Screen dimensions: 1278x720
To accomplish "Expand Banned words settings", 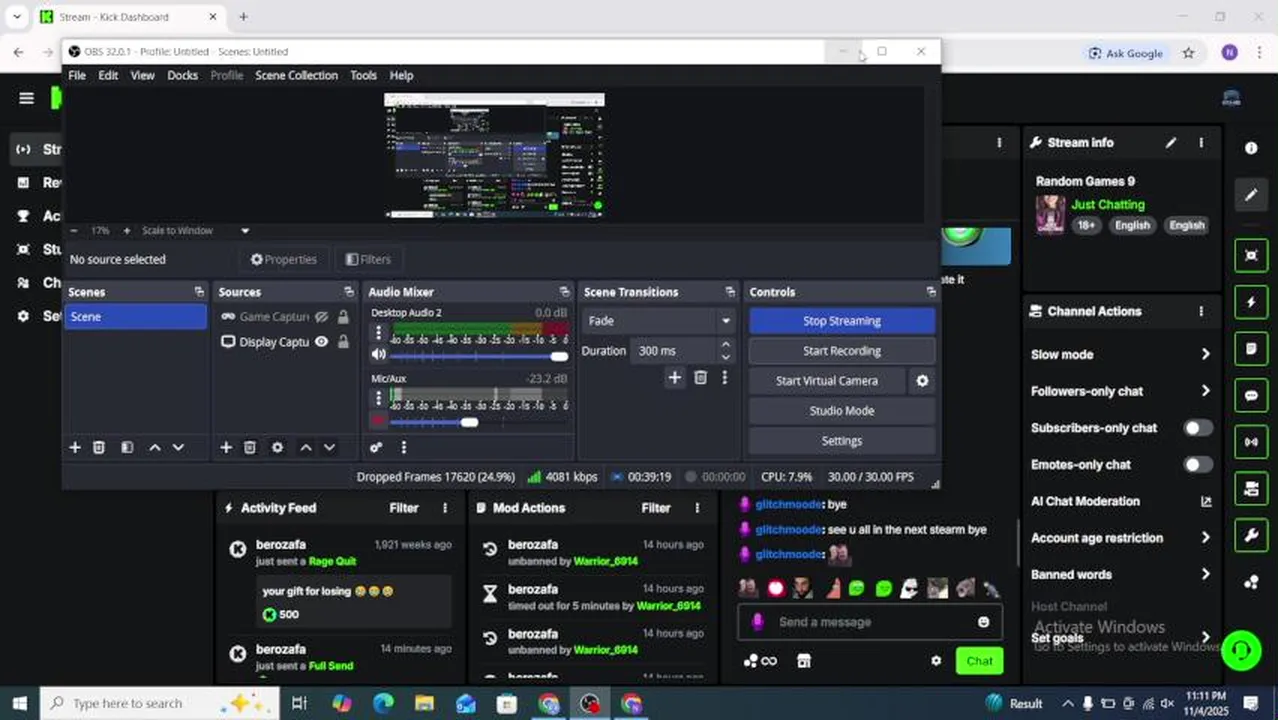I will tap(1205, 575).
